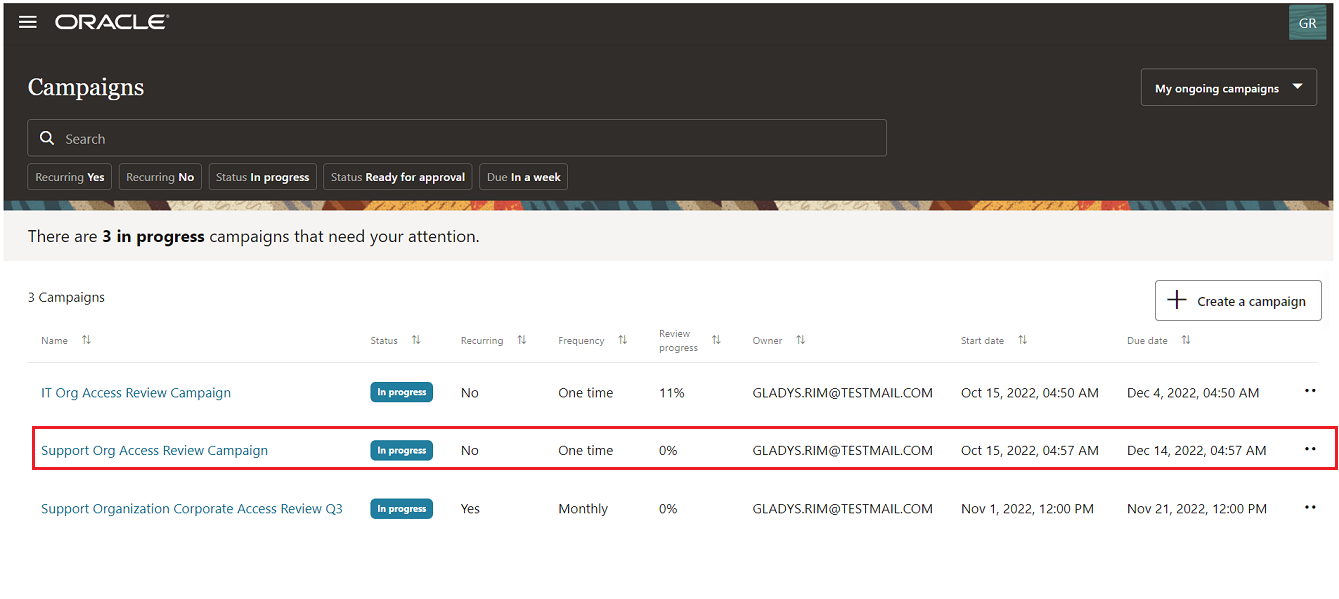Open actions menu for Support Org Access Review Campaign
The height and width of the screenshot is (599, 1339).
[1310, 450]
